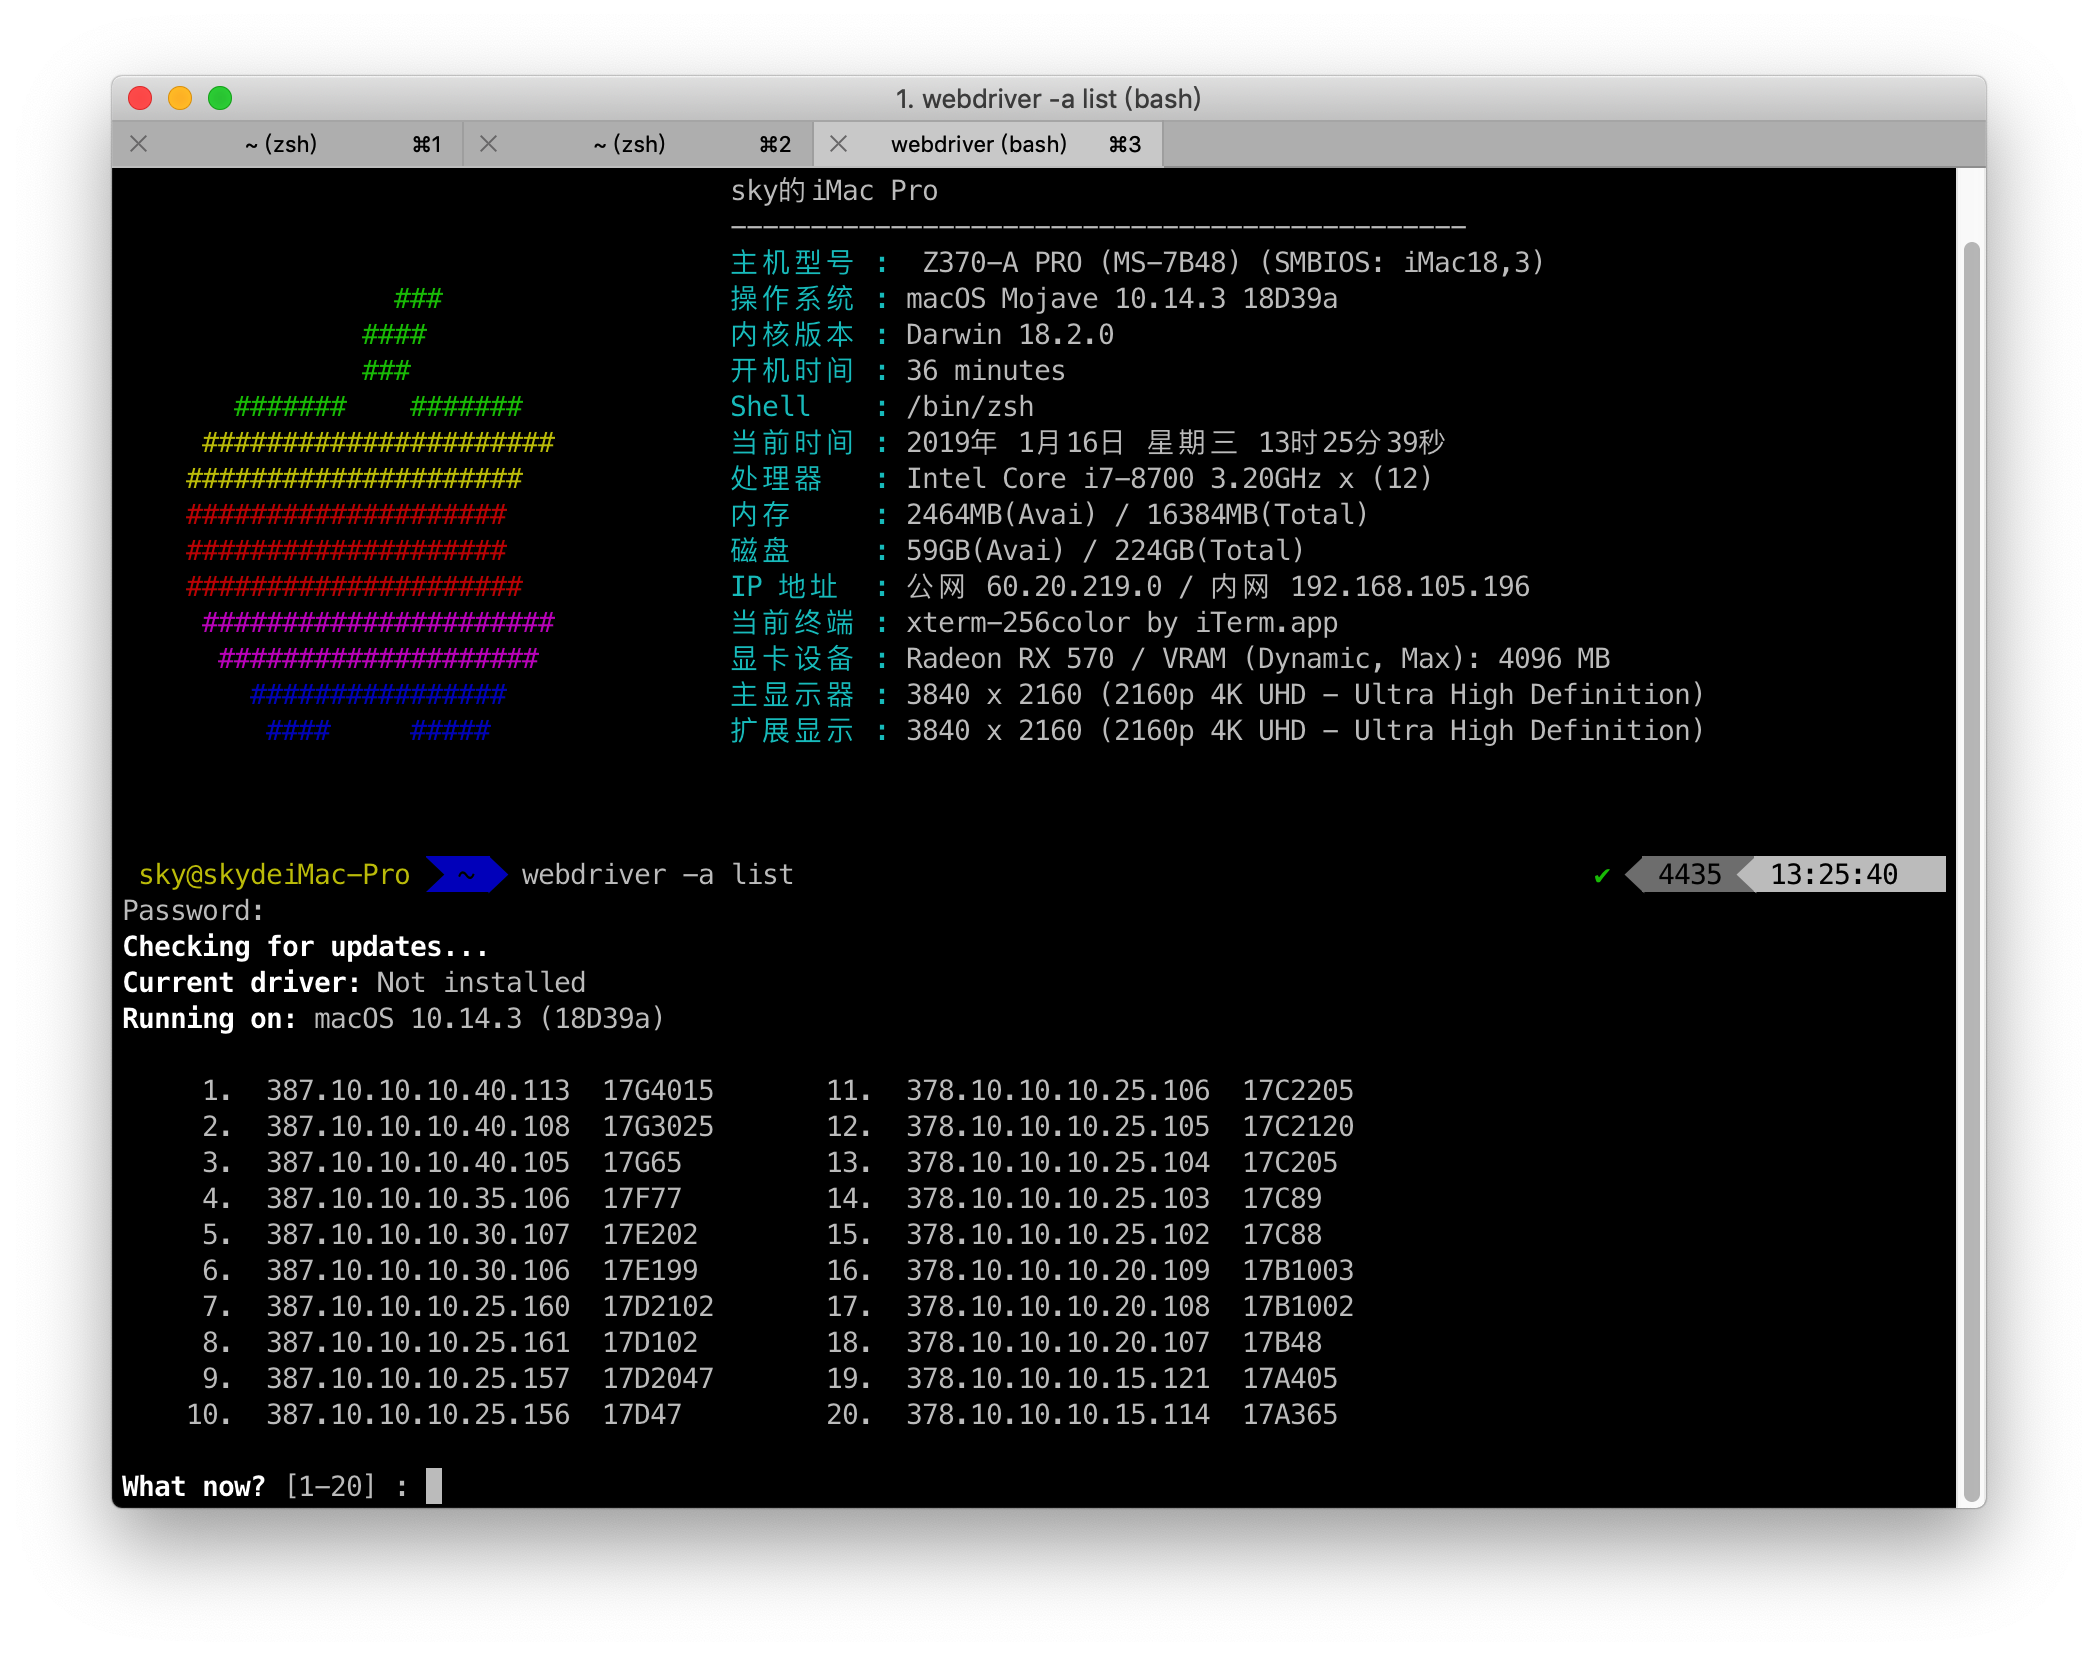Viewport: 2098px width, 1656px height.
Task: Click the 主显示器 3840 x 2160 line
Action: (1217, 695)
